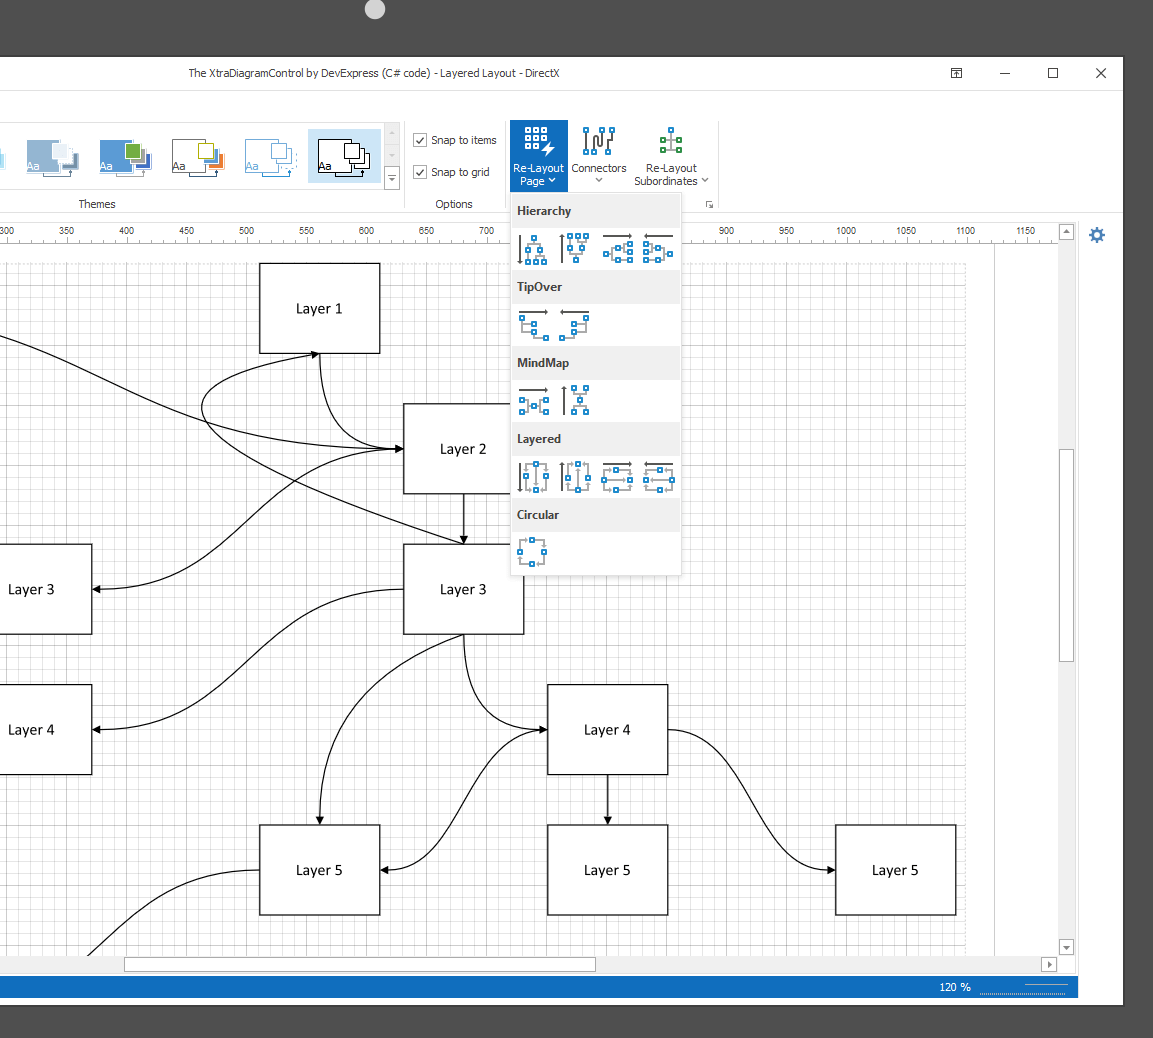
Task: Apply Layered bottom-to-top layout
Action: 574,478
